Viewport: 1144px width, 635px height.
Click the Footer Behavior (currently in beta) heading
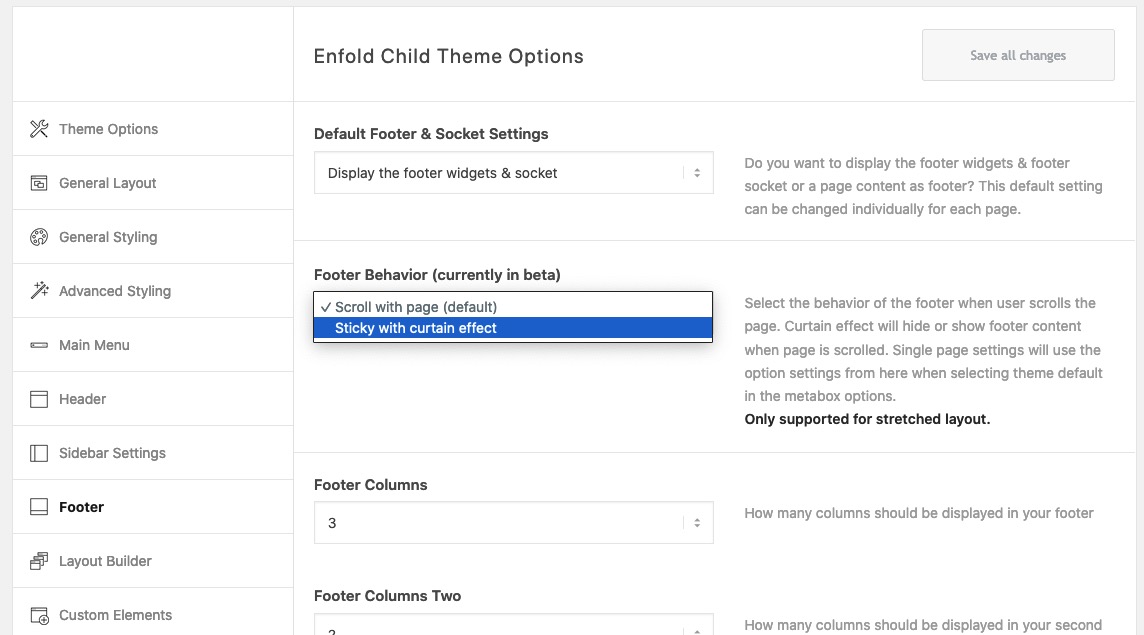(x=437, y=275)
